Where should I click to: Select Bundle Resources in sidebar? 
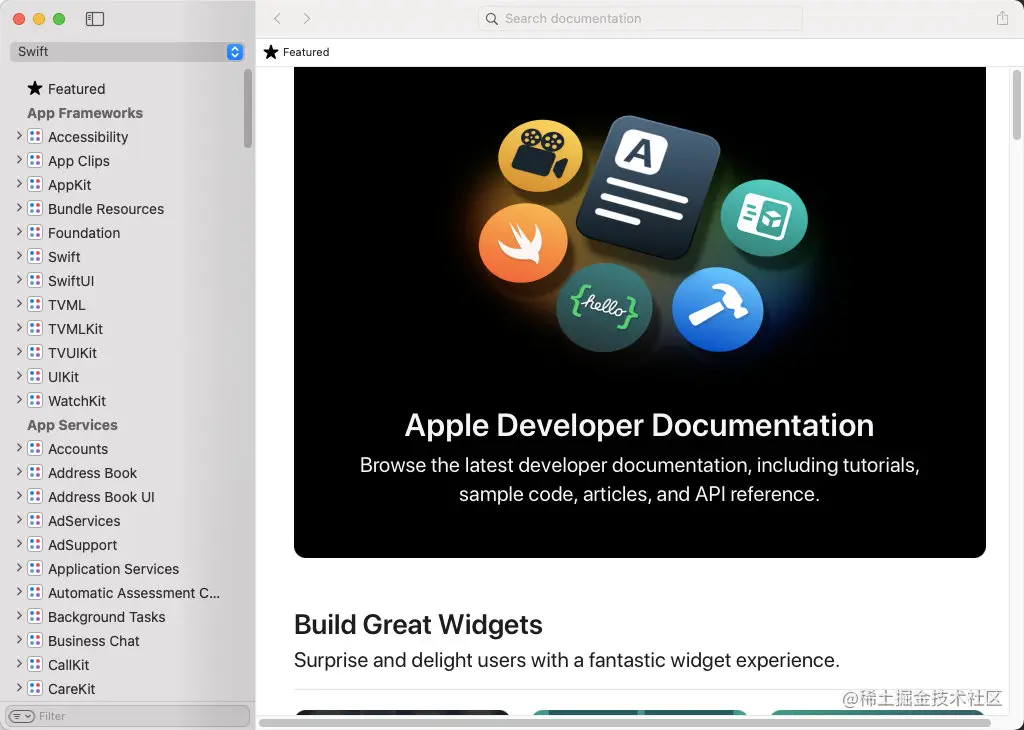pyautogui.click(x=106, y=209)
